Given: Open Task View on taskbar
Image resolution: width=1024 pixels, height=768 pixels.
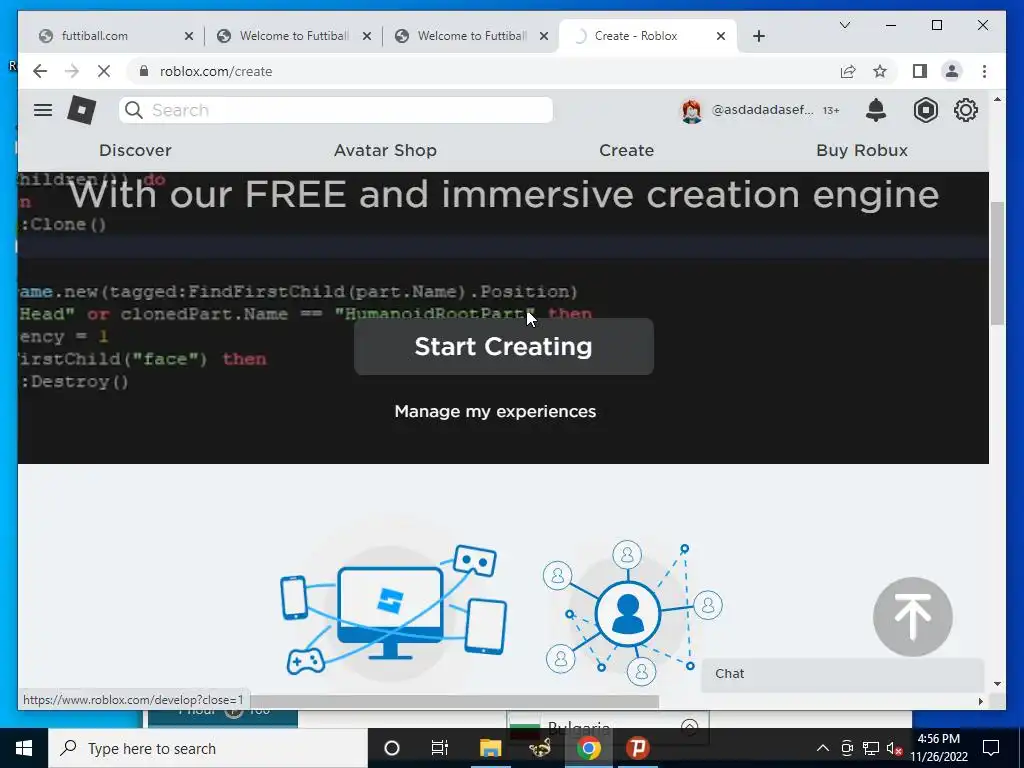Looking at the screenshot, I should coord(440,748).
